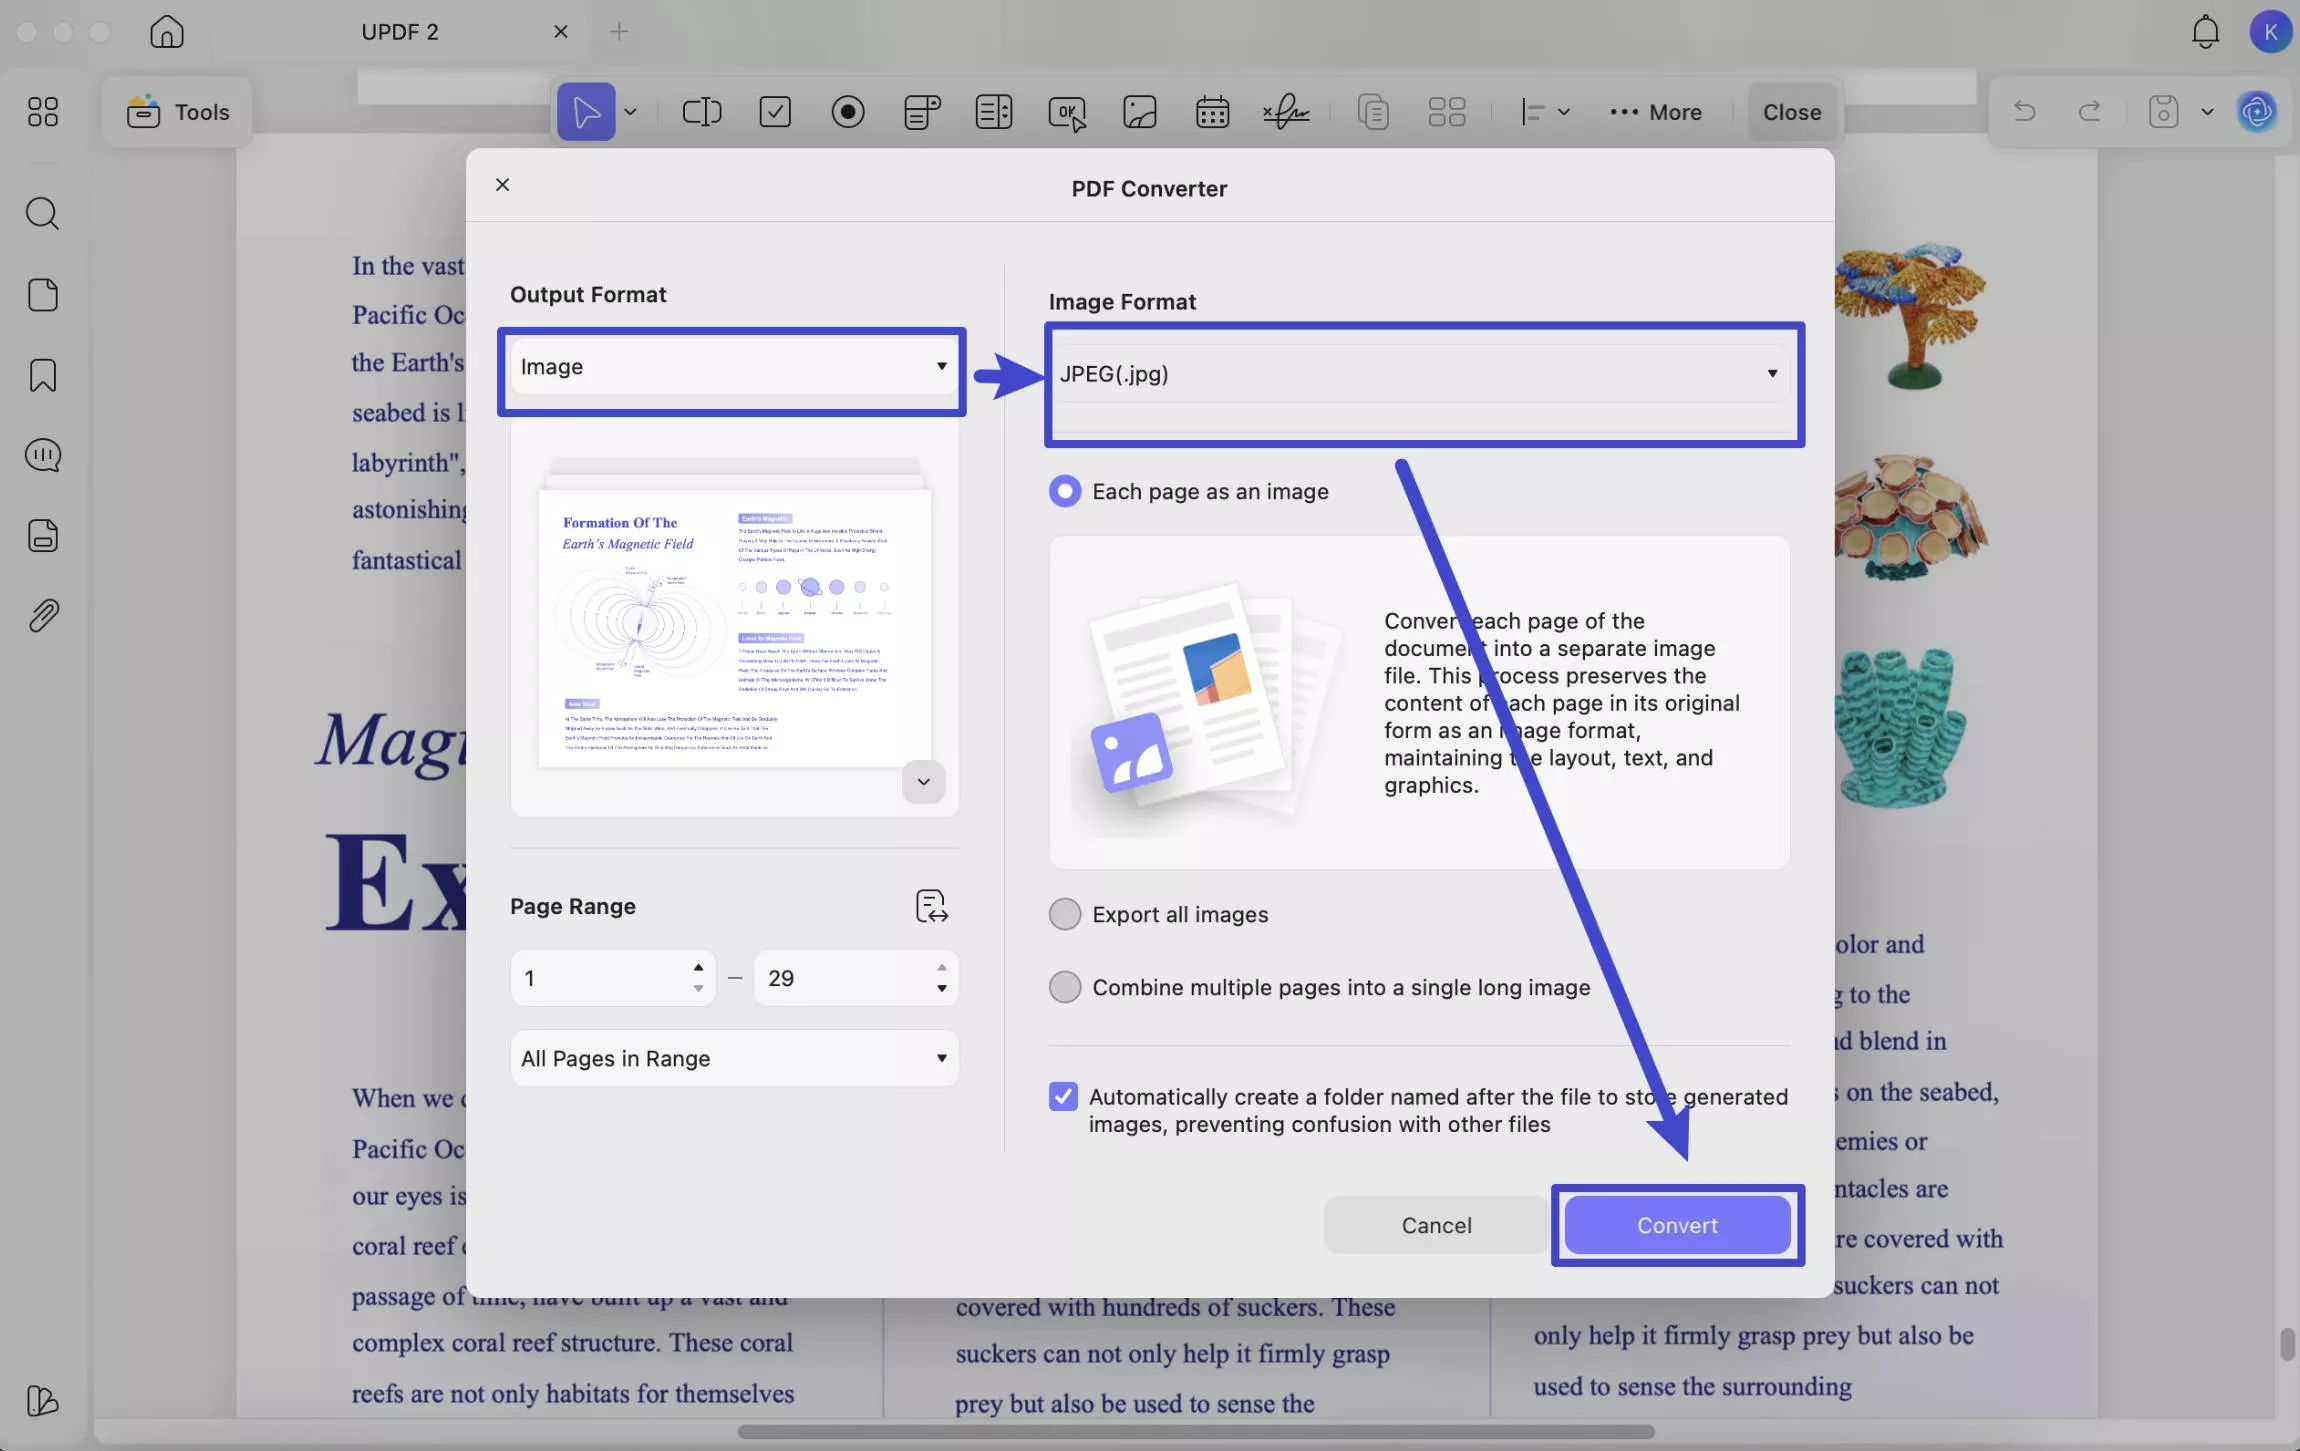
Task: Click the Convert button
Action: (x=1677, y=1225)
